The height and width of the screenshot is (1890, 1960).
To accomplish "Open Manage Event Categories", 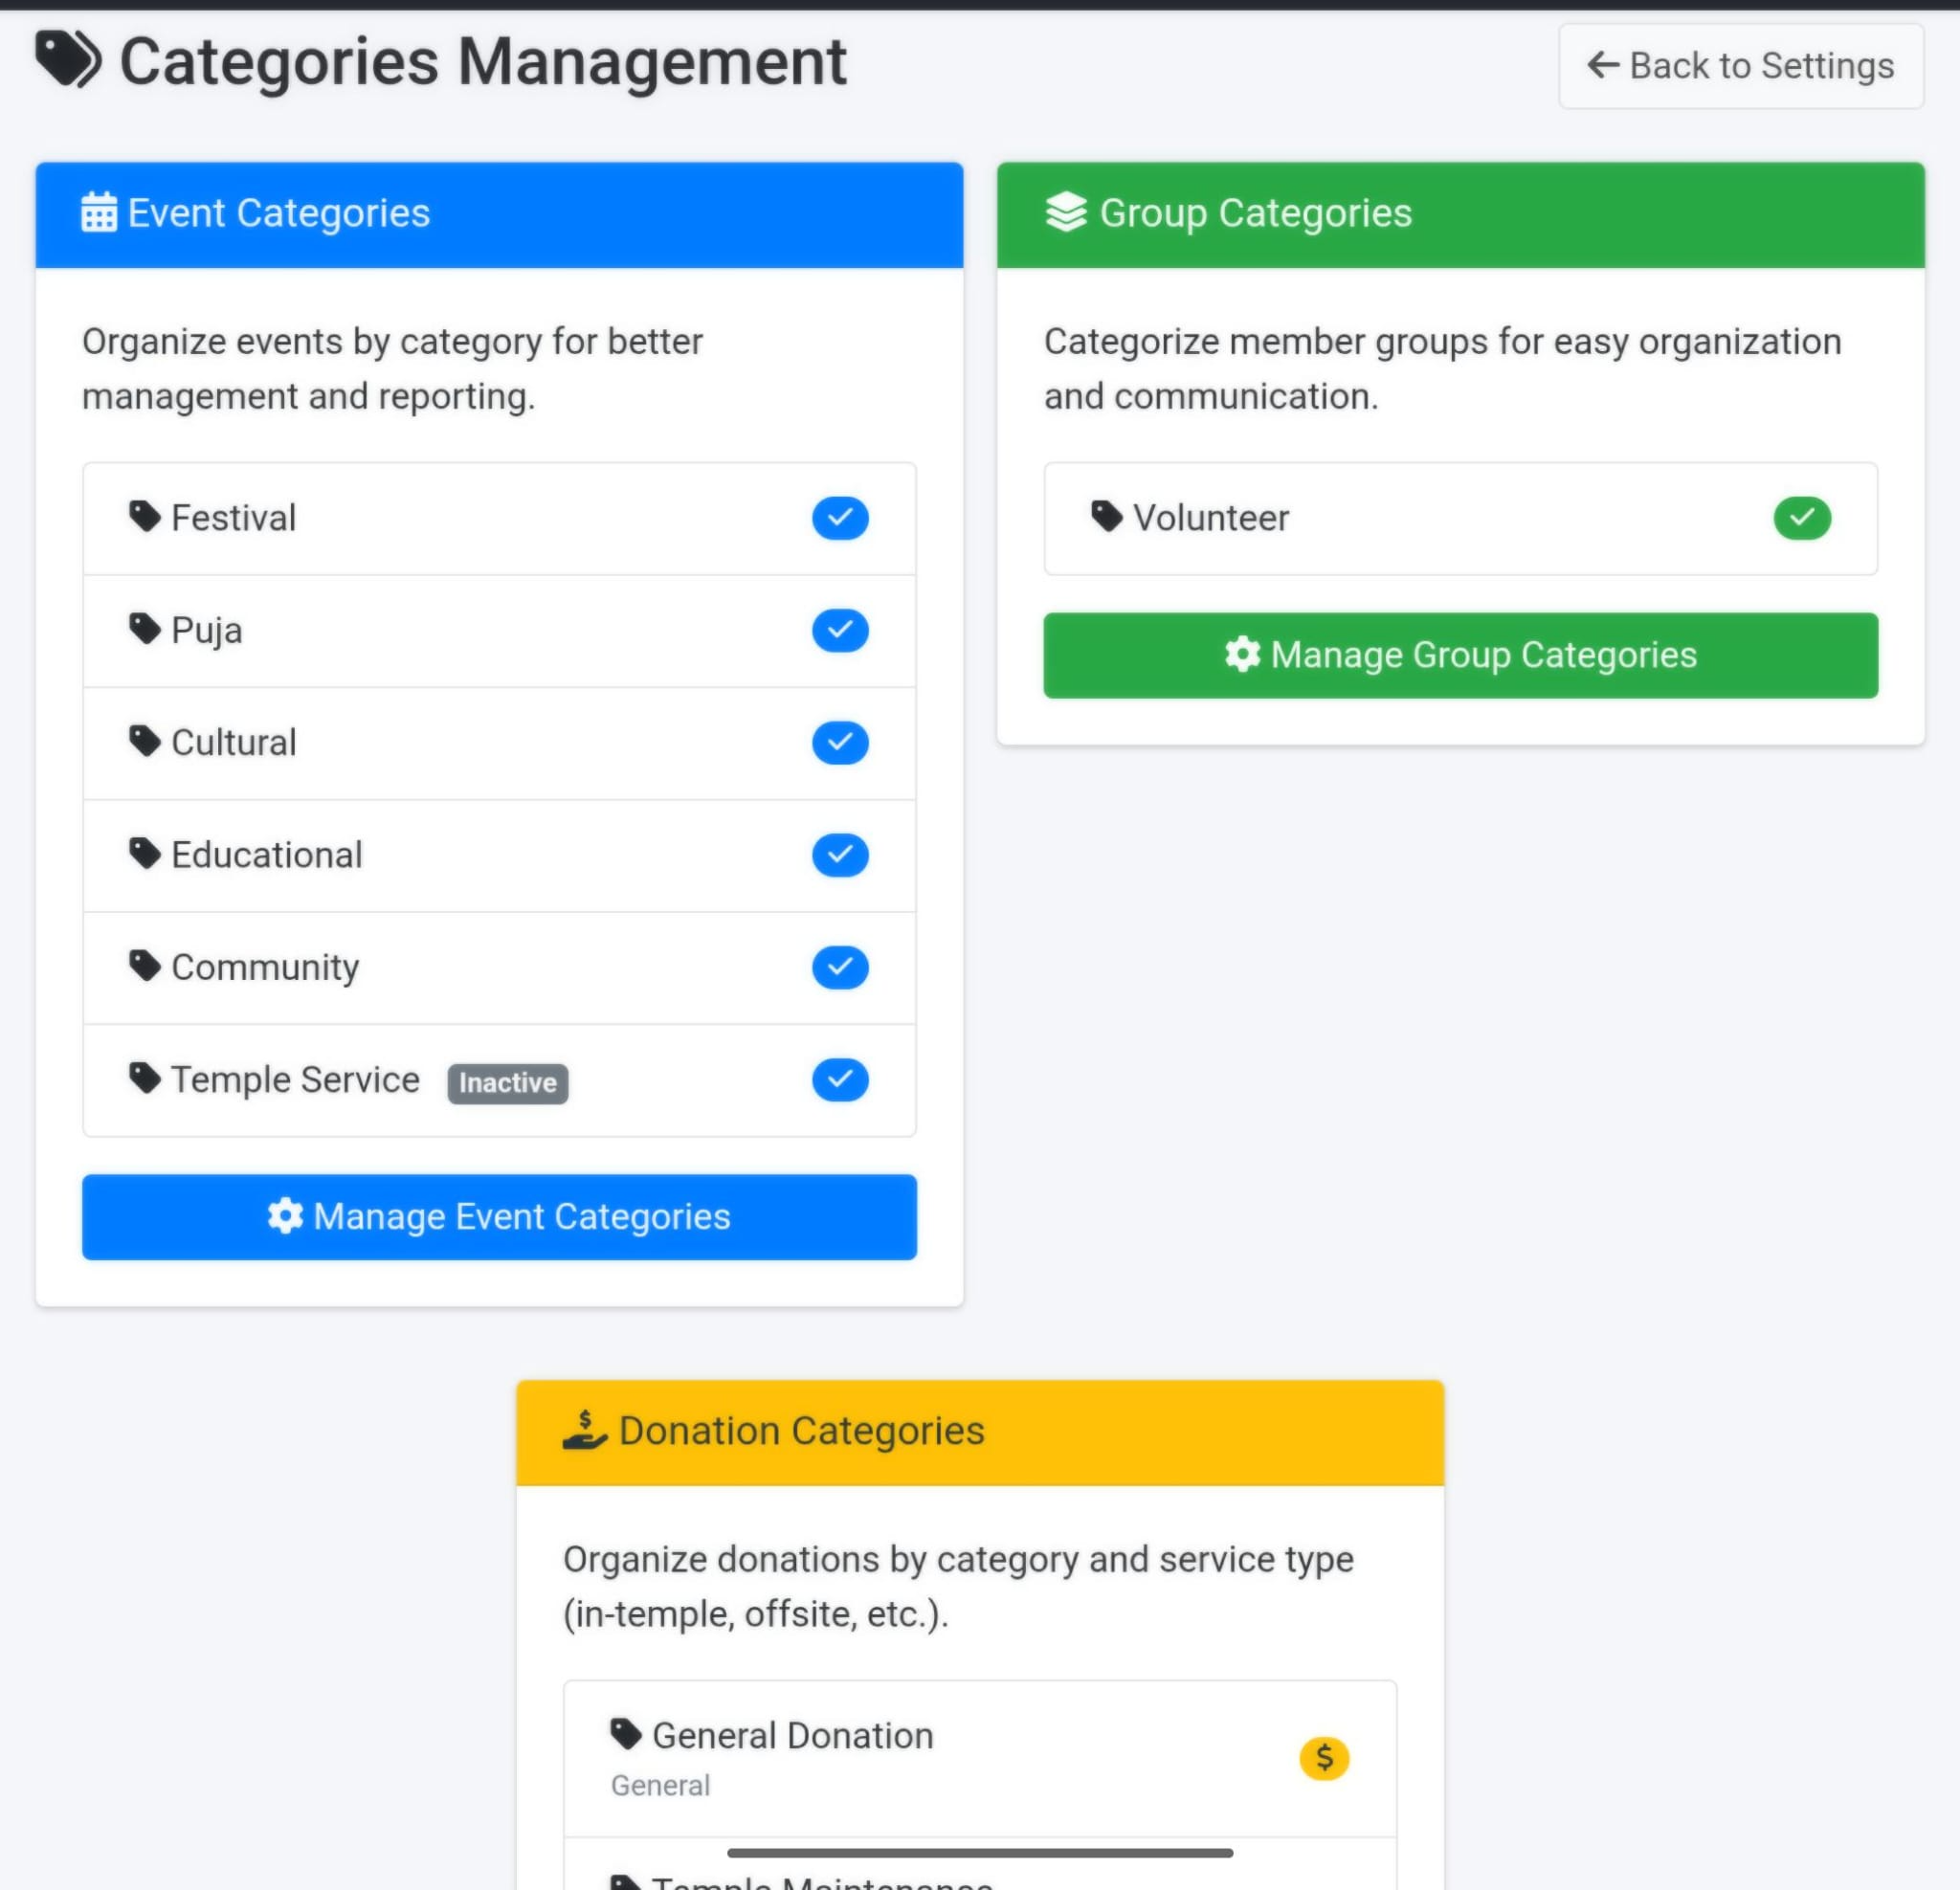I will pos(499,1217).
